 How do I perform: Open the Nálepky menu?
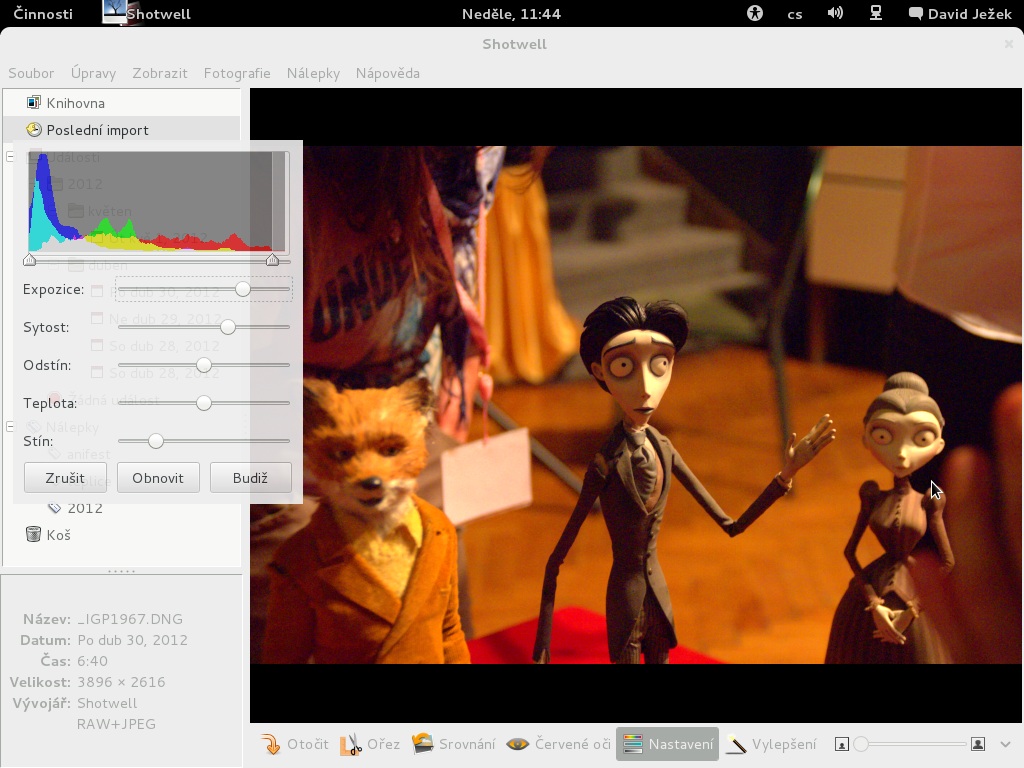313,73
